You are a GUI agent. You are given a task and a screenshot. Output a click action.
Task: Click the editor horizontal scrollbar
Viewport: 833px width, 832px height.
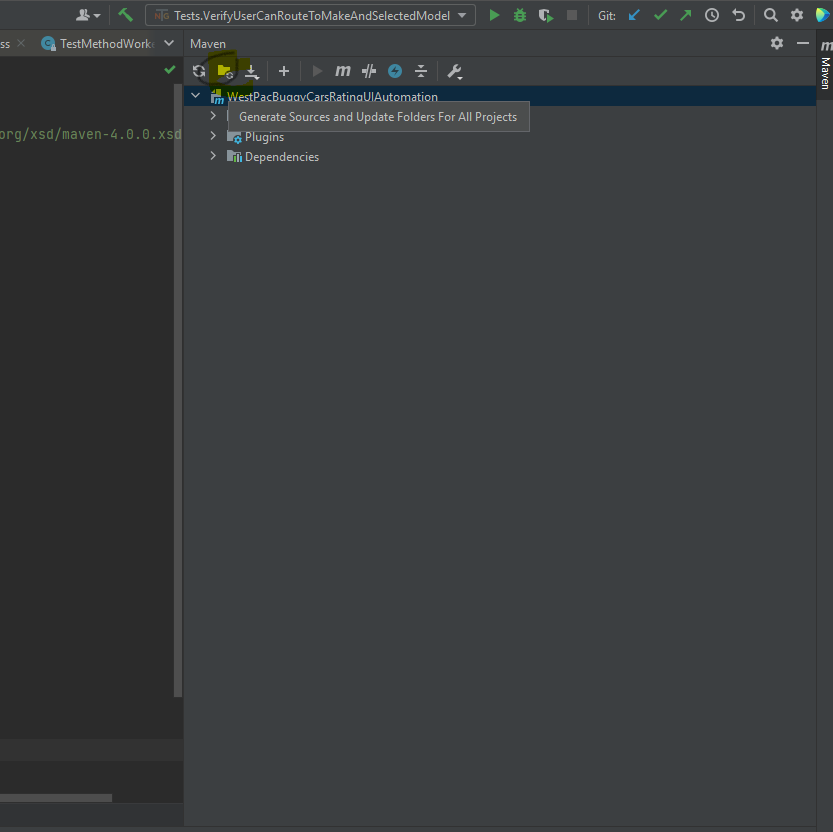56,797
